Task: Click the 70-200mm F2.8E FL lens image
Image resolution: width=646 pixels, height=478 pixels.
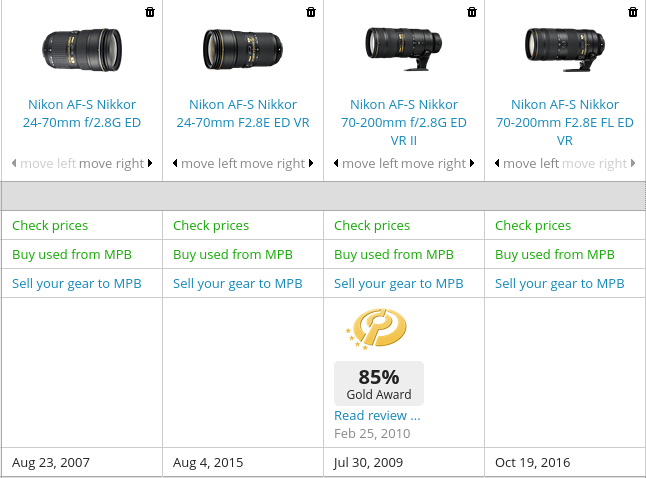Action: tap(565, 47)
